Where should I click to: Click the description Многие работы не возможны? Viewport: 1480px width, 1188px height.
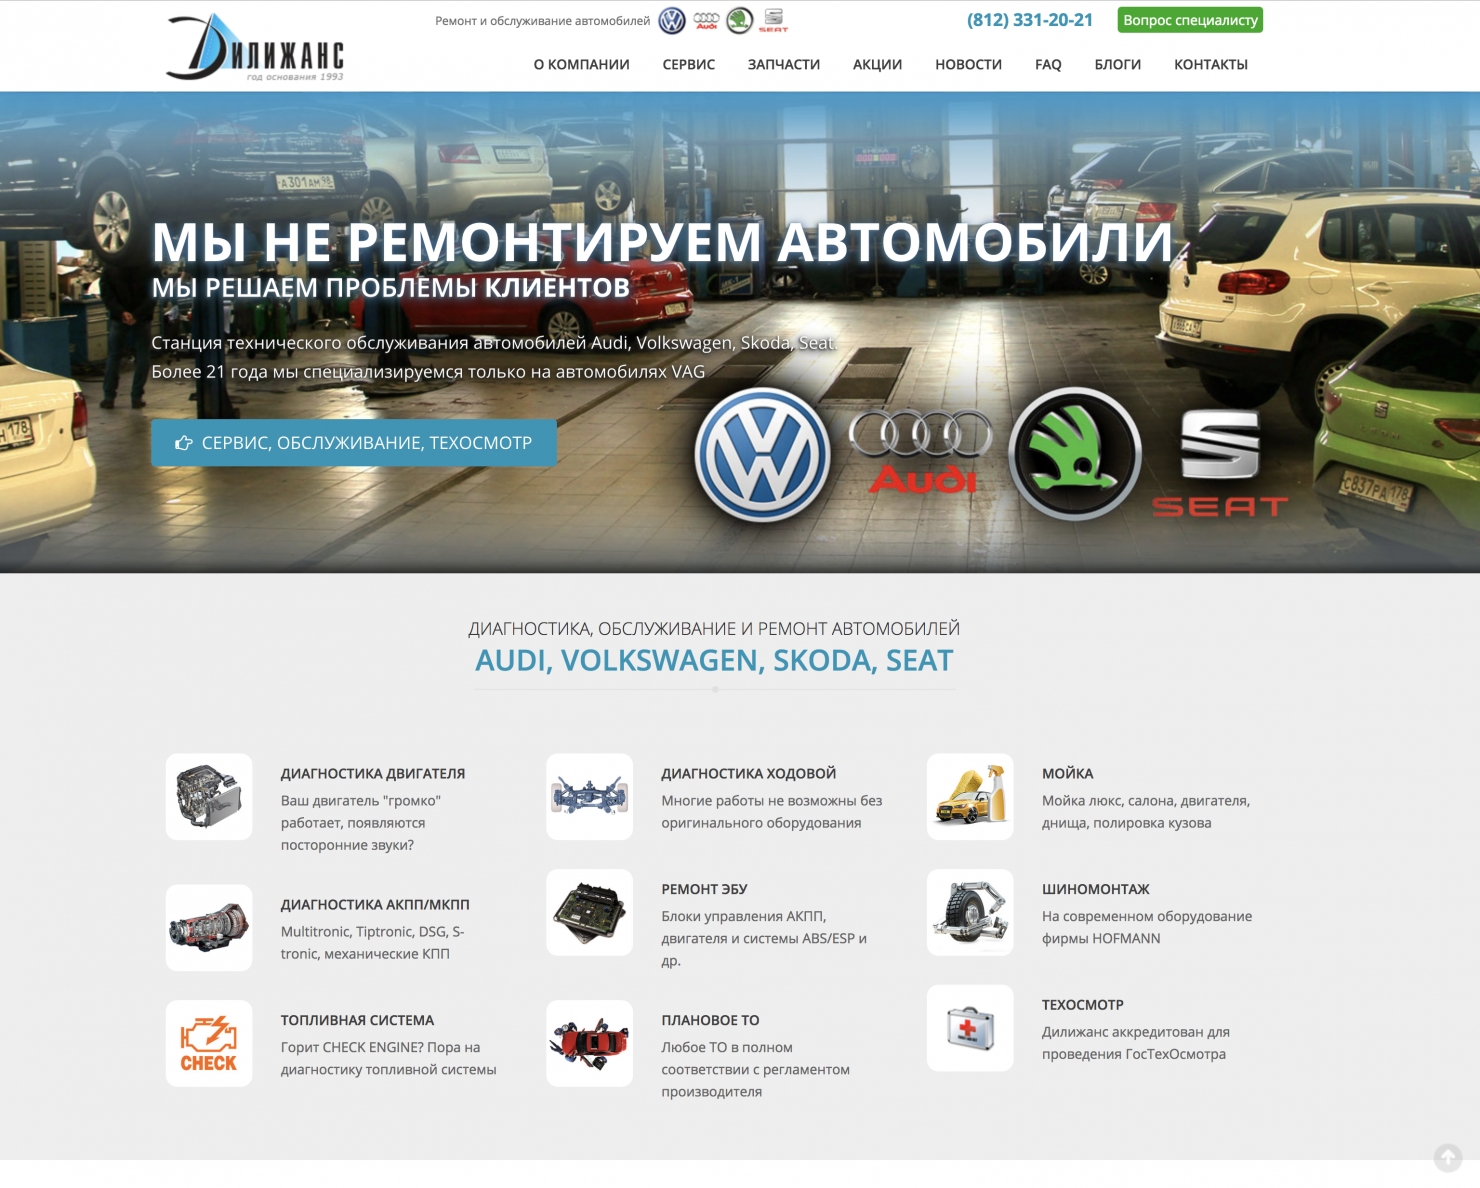point(772,811)
